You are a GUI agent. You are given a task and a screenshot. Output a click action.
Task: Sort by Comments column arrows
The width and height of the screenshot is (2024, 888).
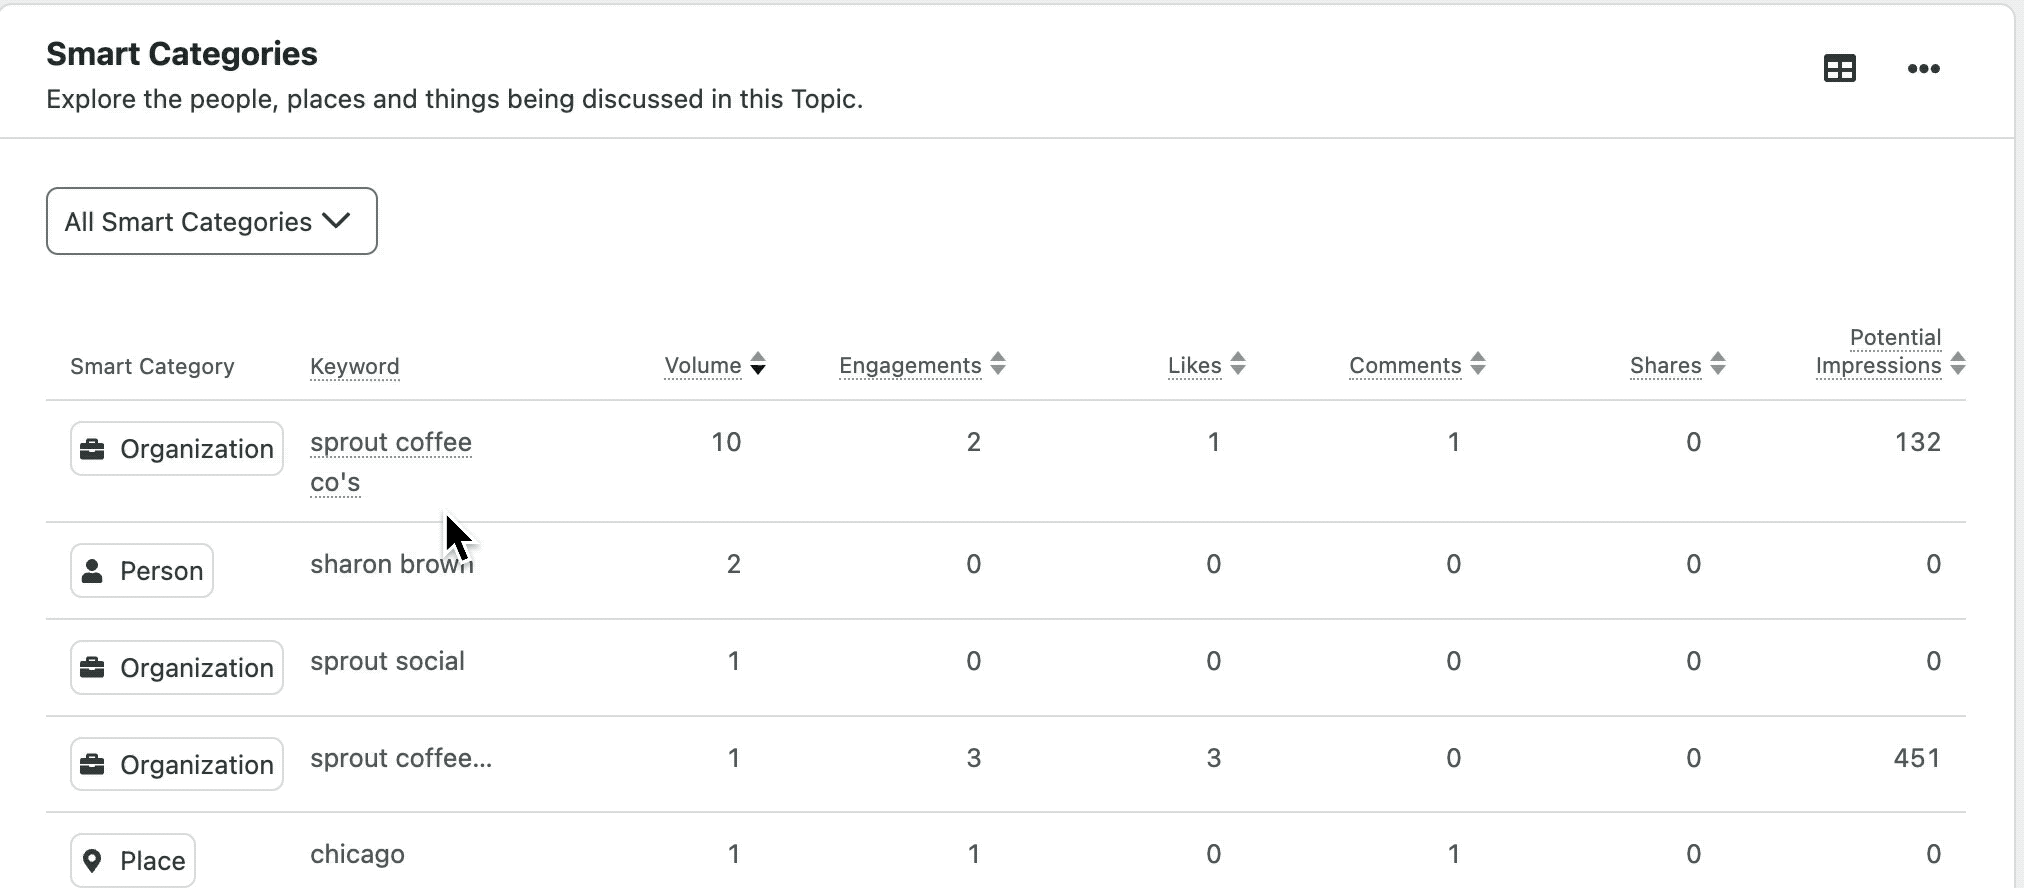(x=1478, y=364)
